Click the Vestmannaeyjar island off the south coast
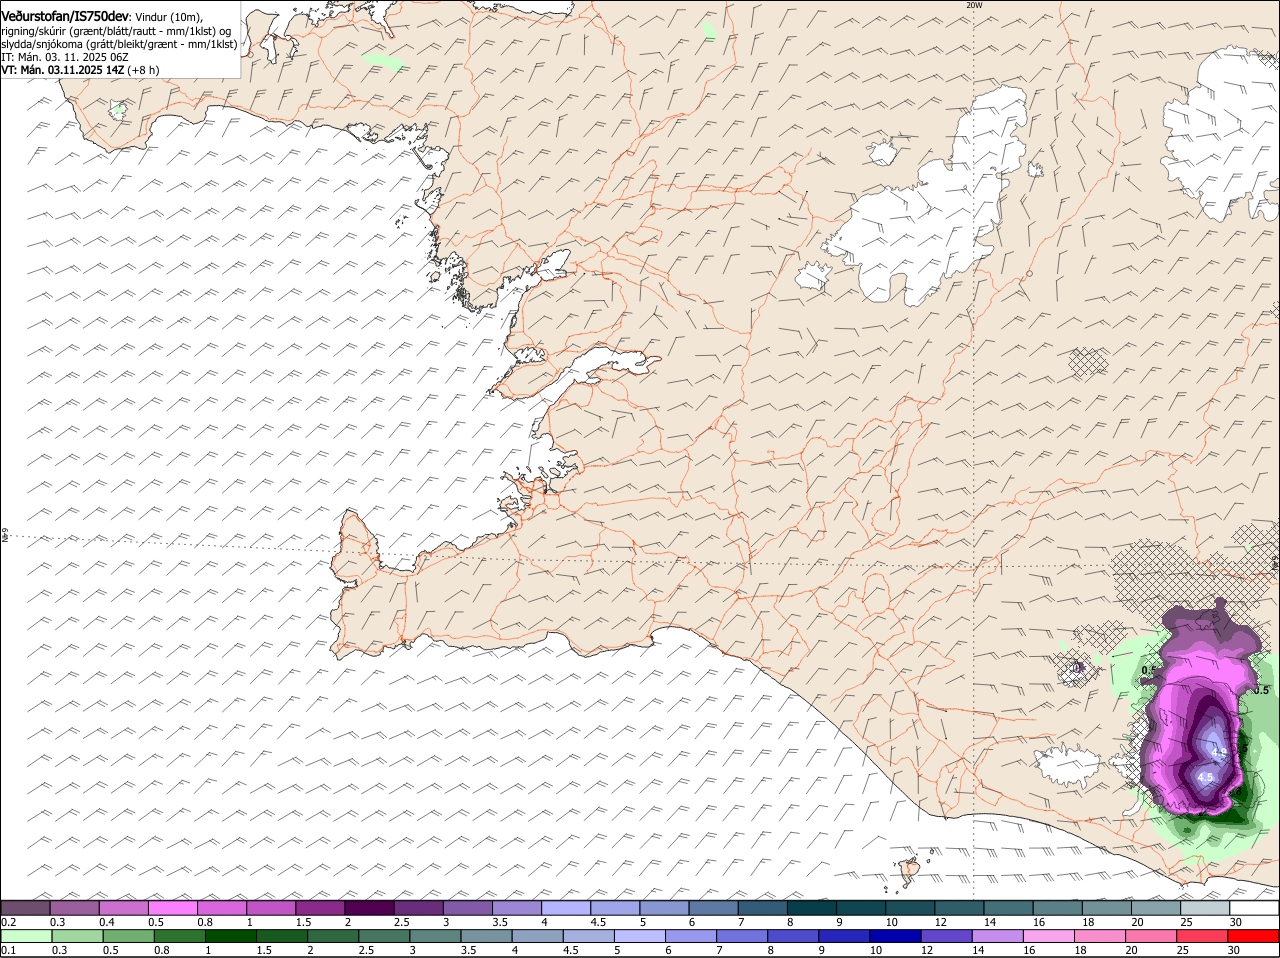1280x958 pixels. click(x=910, y=872)
